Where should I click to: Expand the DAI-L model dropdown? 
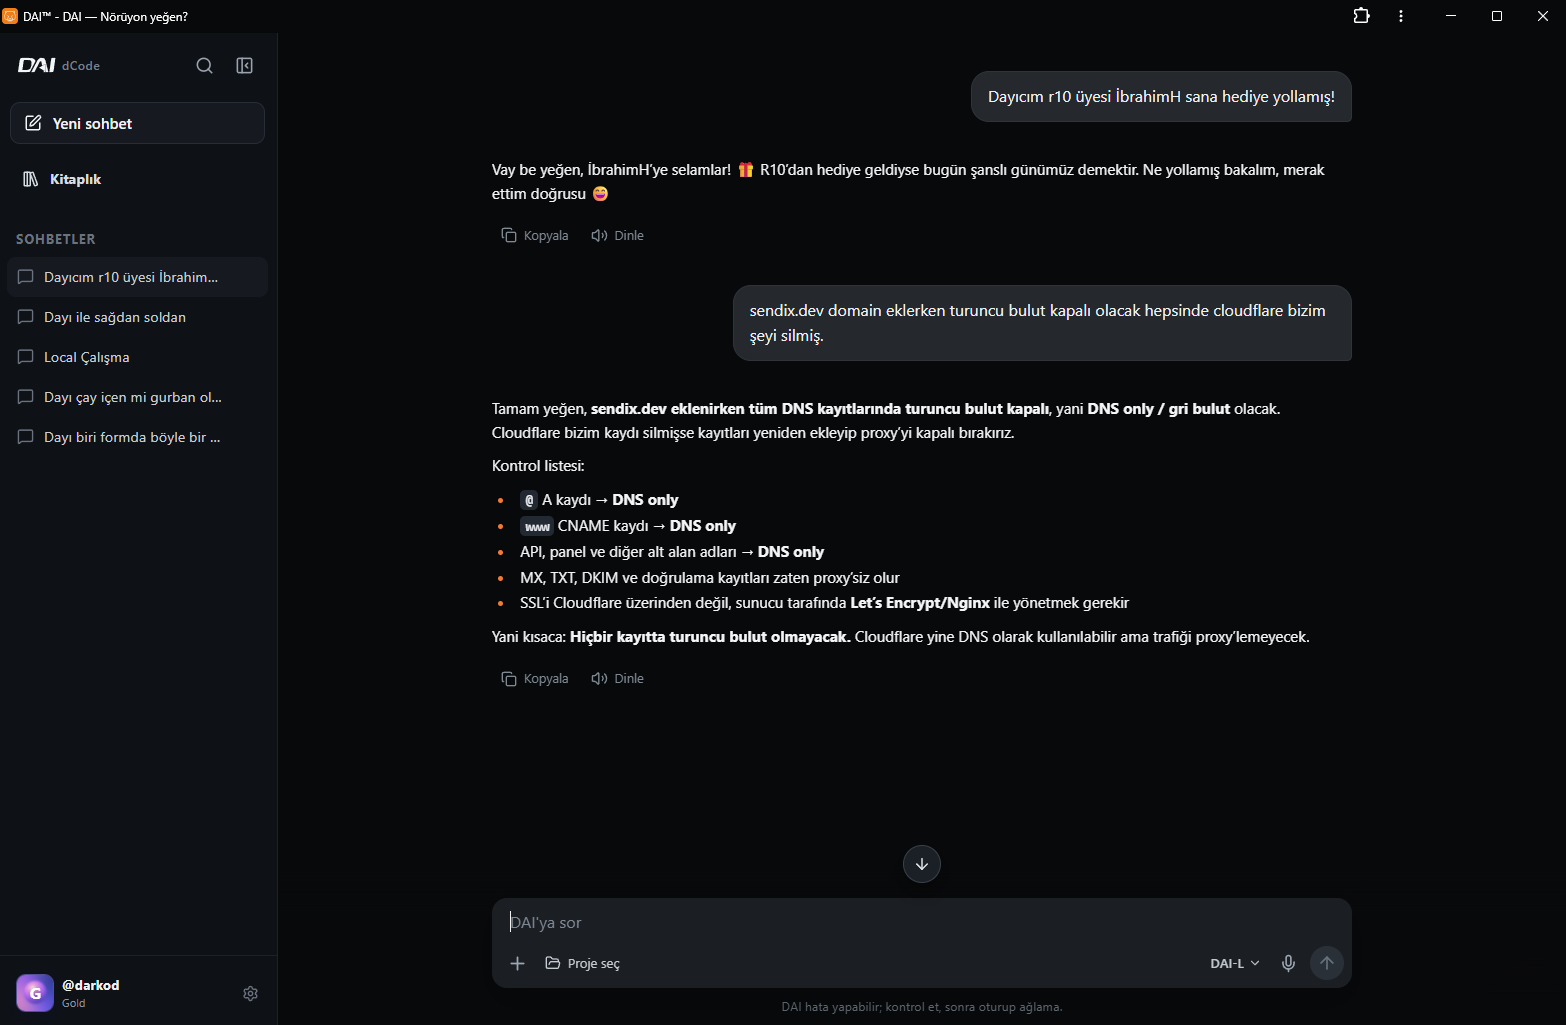[1235, 963]
